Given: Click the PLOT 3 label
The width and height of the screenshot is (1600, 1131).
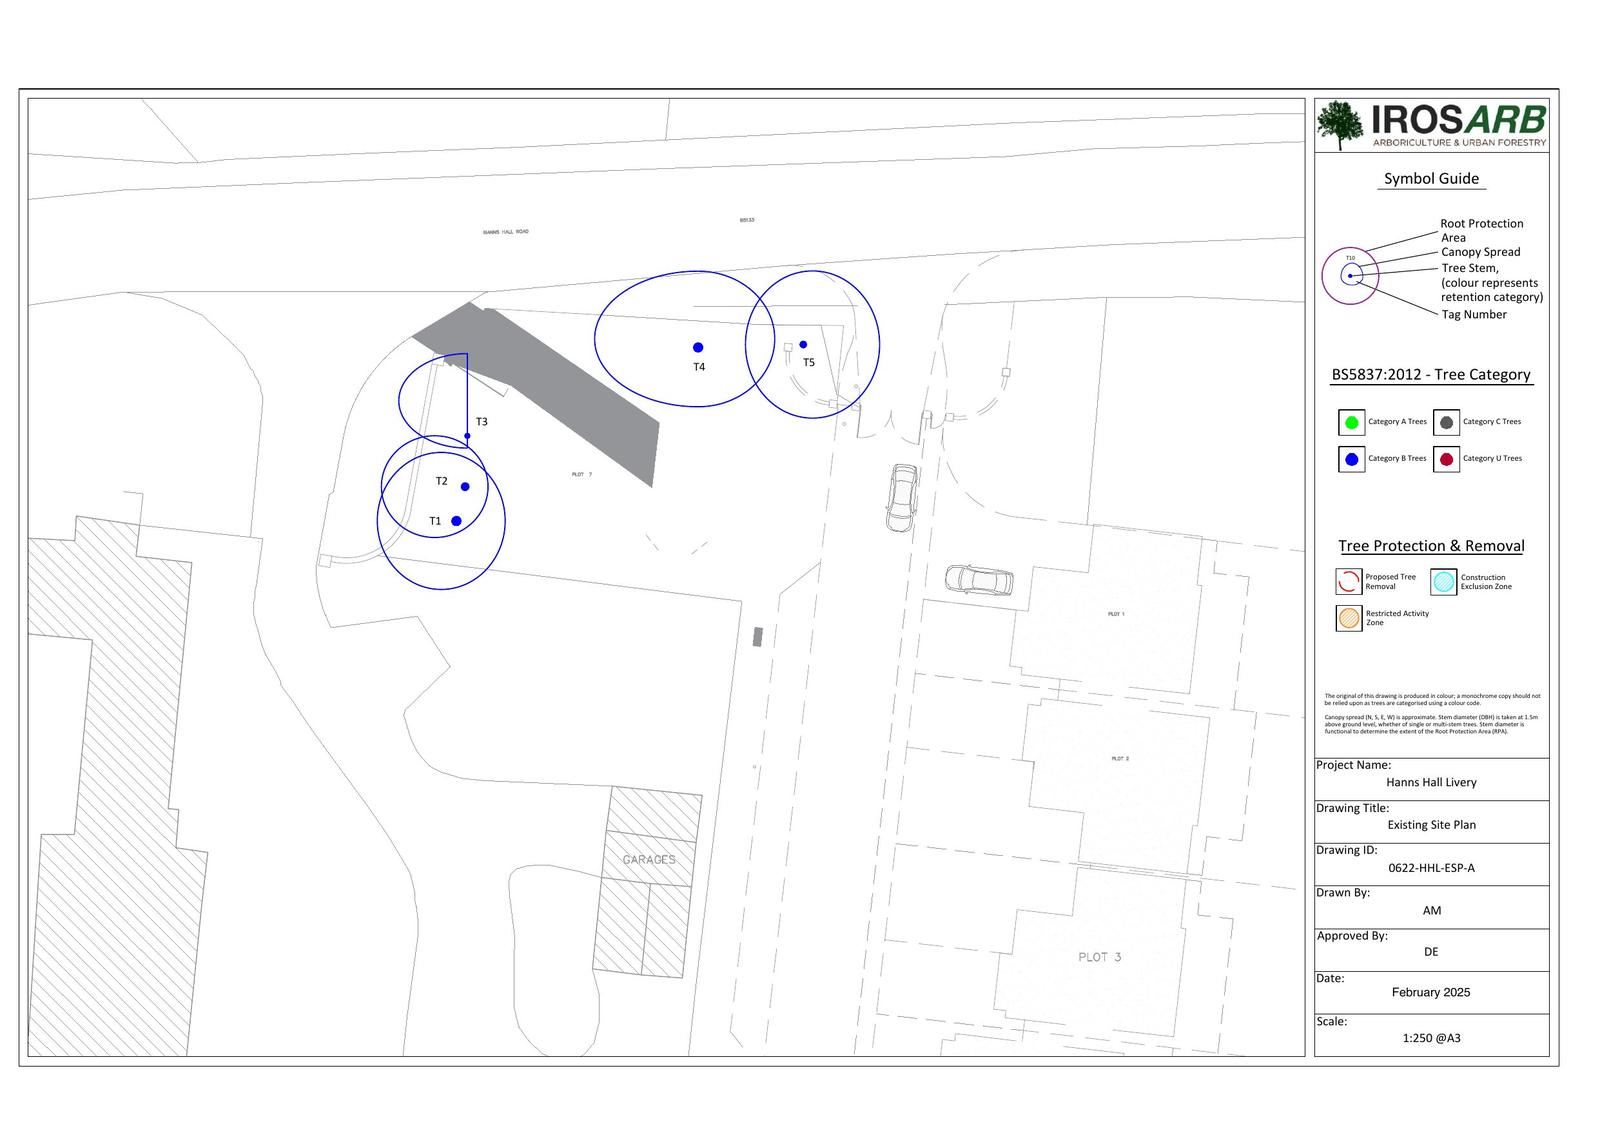Looking at the screenshot, I should click(1099, 957).
